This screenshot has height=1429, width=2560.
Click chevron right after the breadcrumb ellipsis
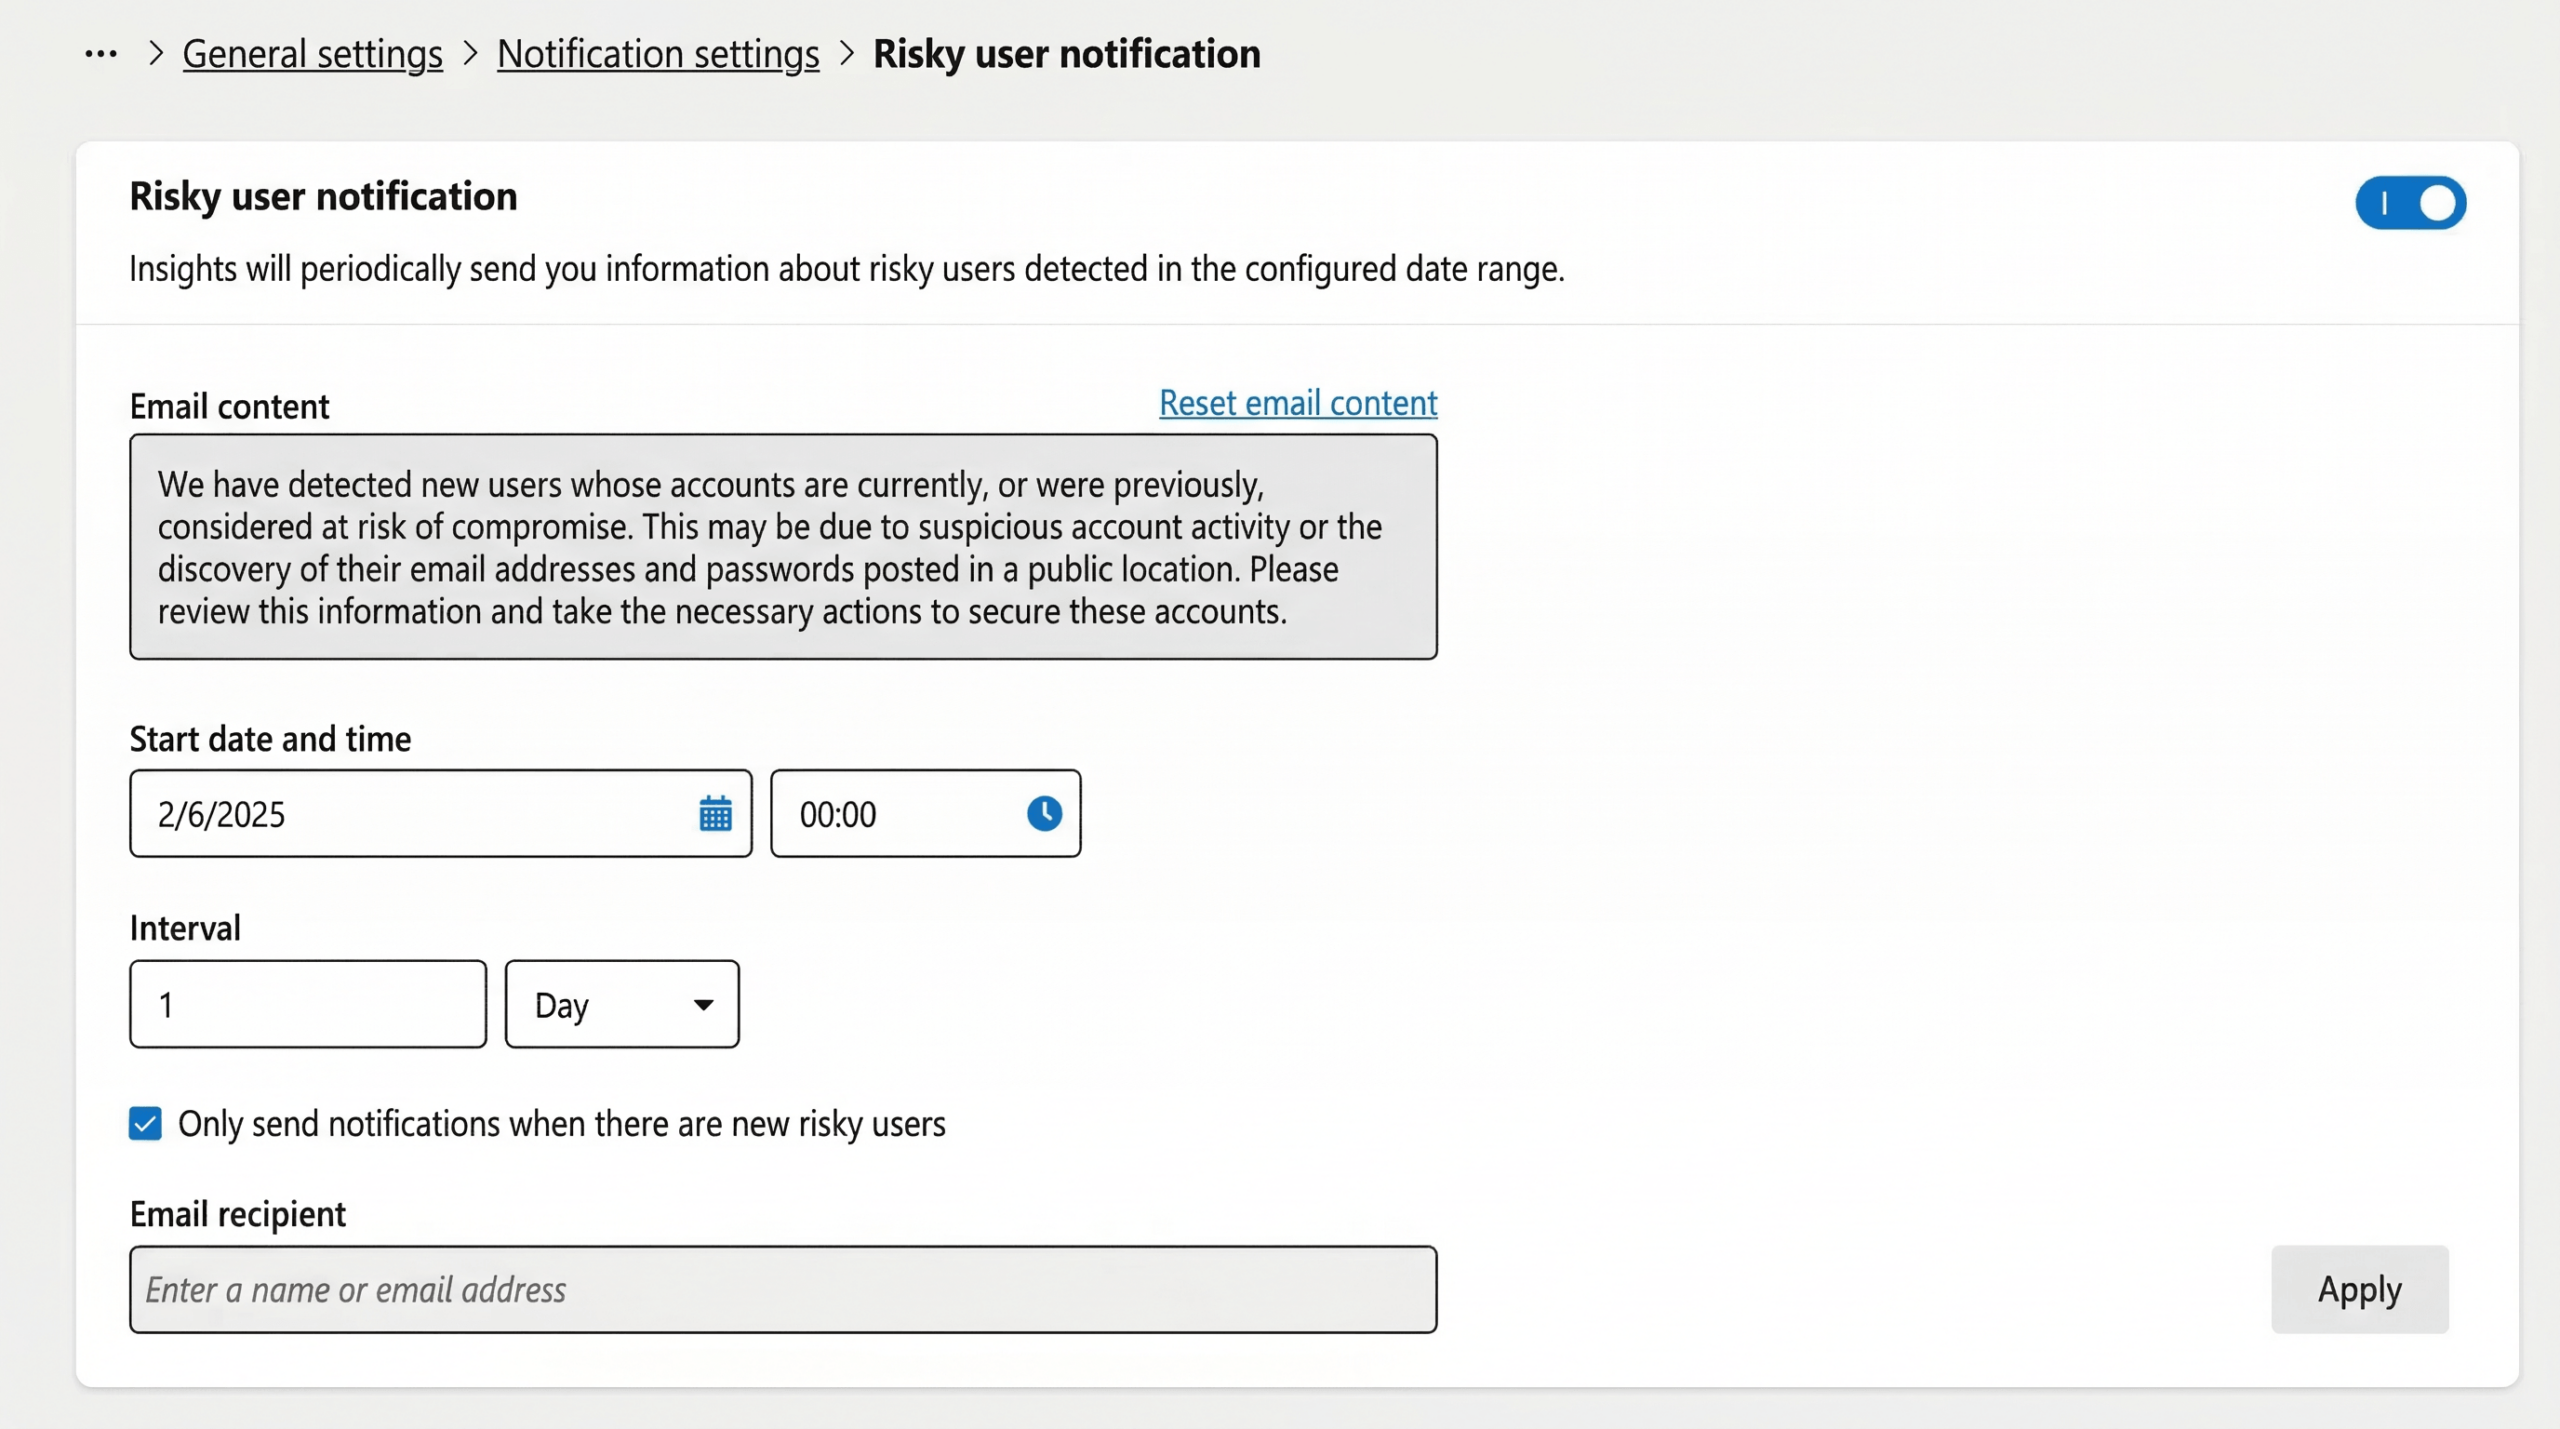click(x=155, y=54)
